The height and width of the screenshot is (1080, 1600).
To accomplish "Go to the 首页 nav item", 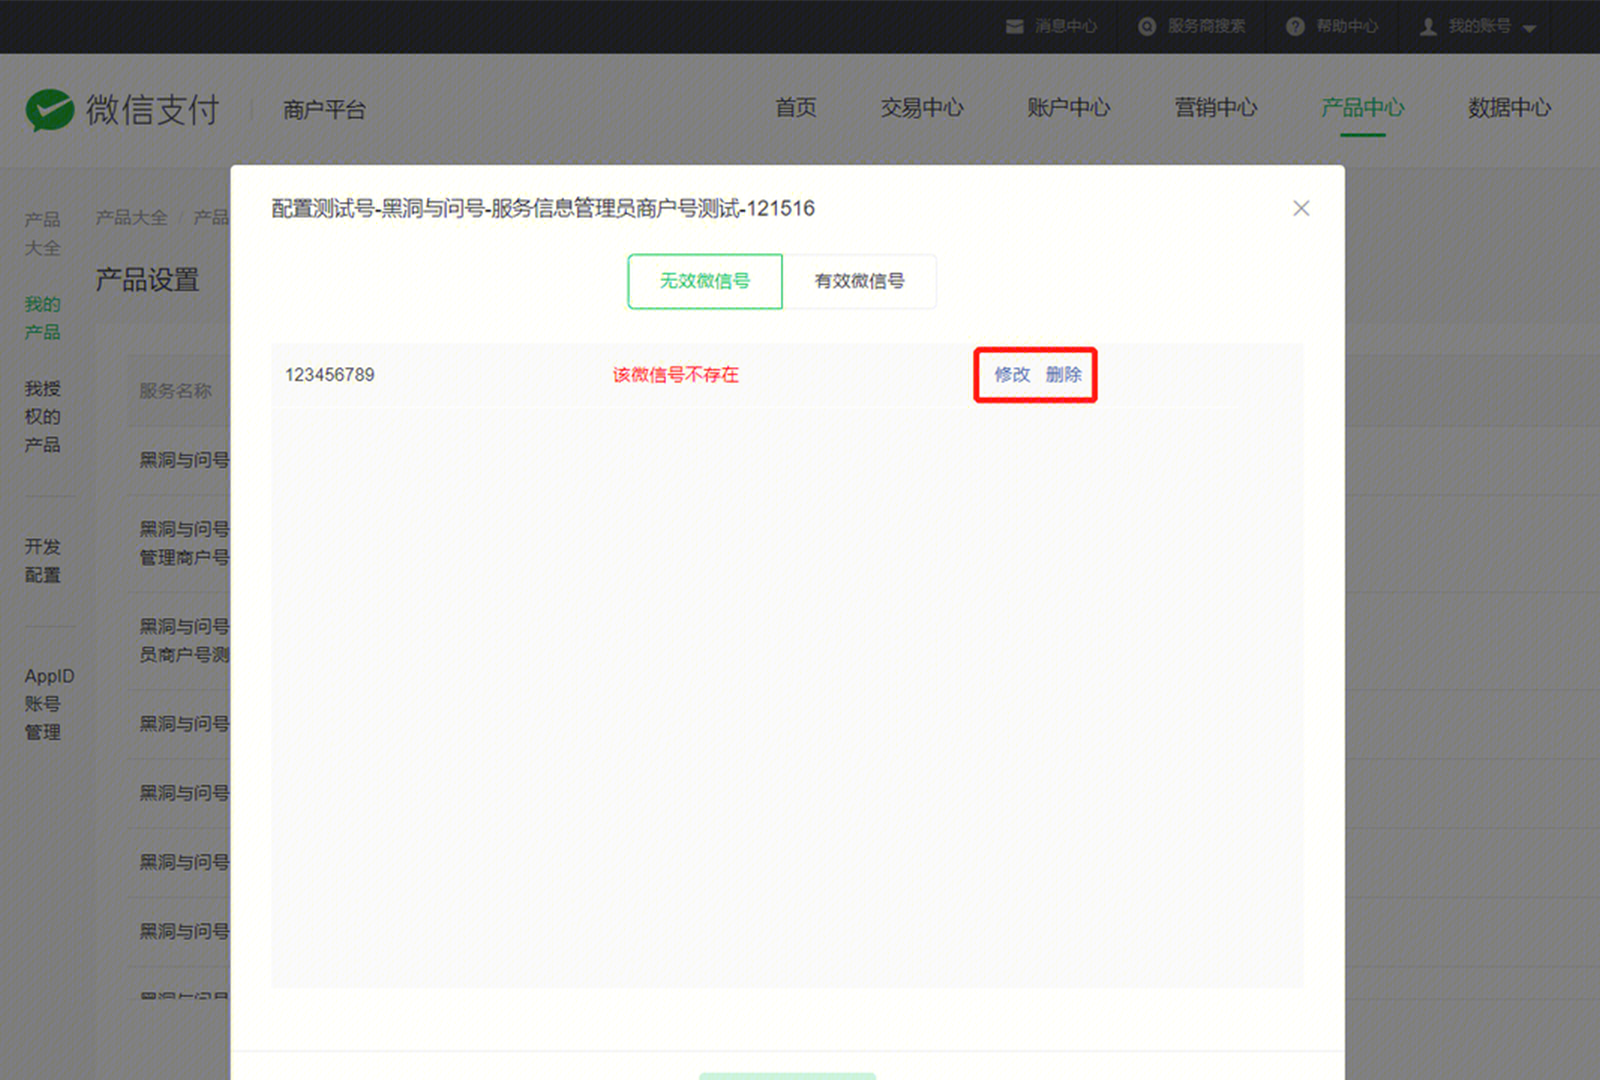I will point(796,107).
